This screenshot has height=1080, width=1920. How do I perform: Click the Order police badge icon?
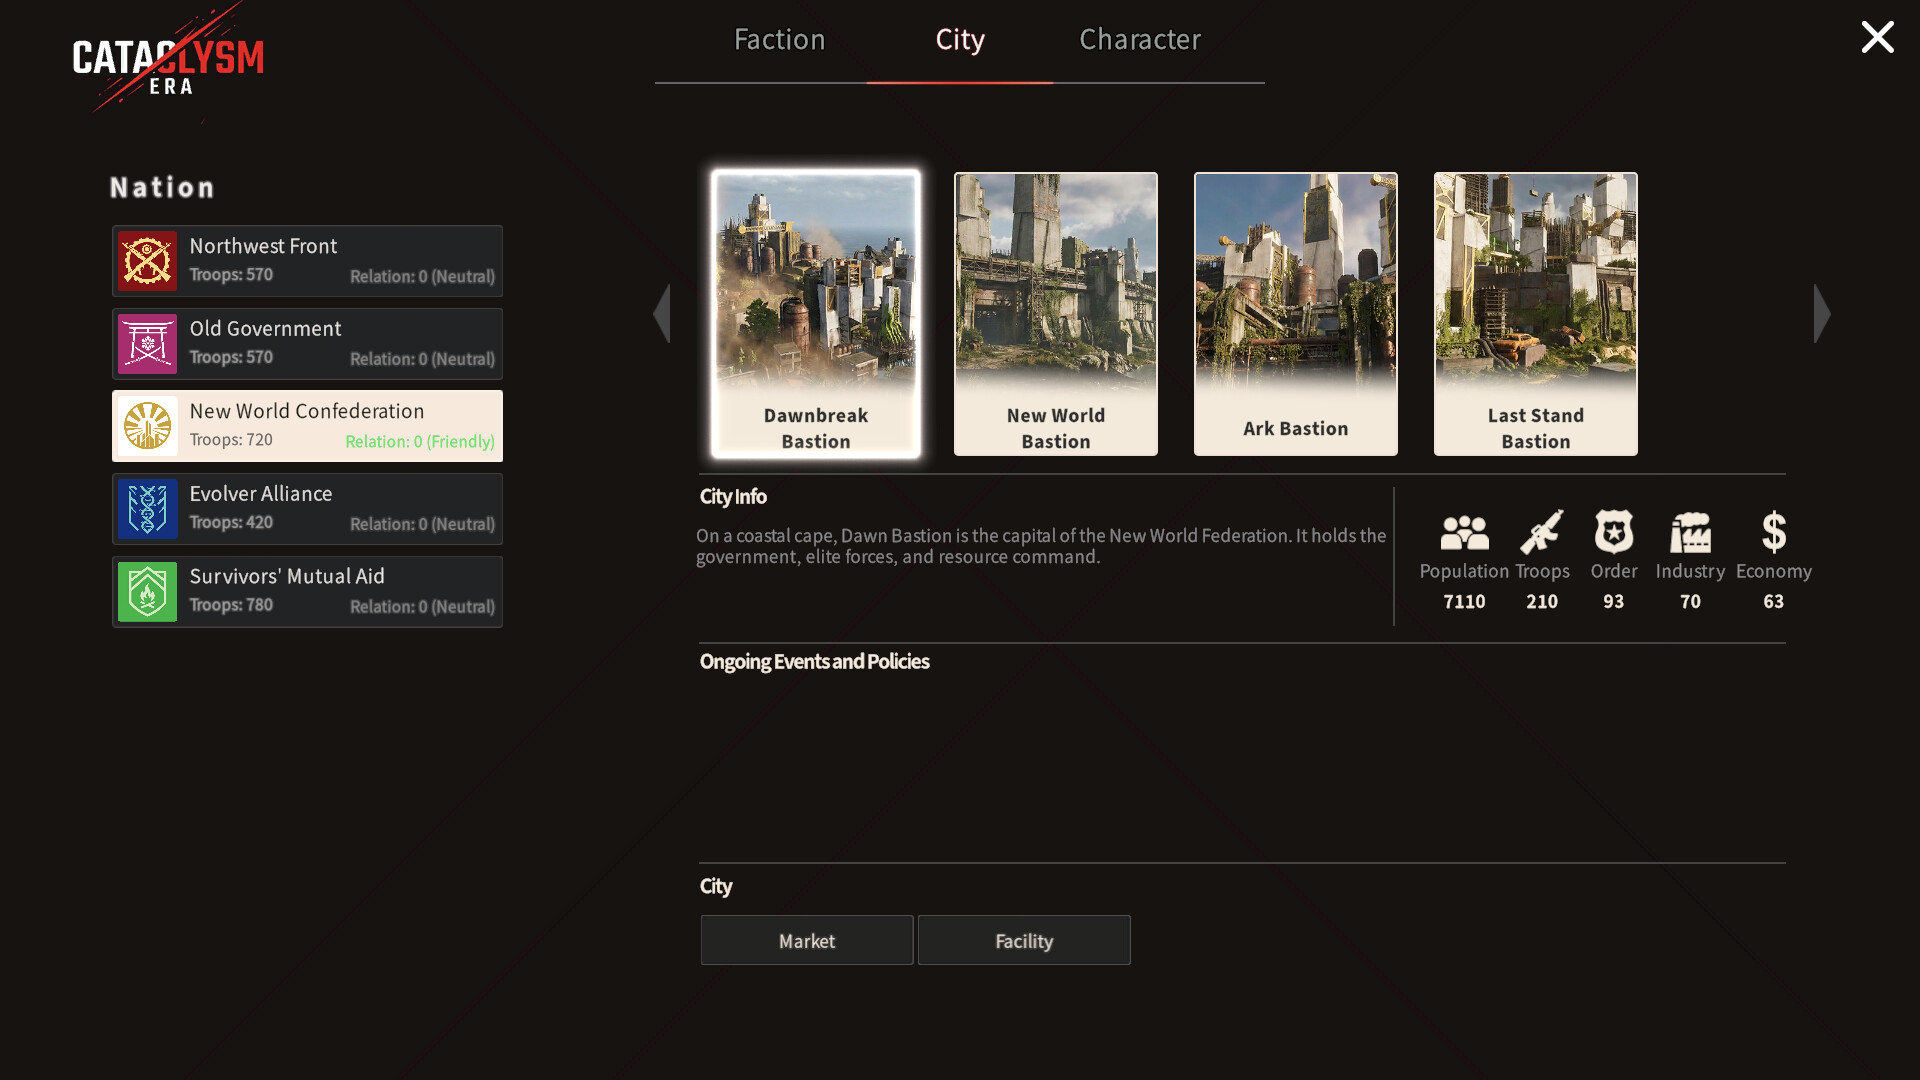pos(1614,532)
